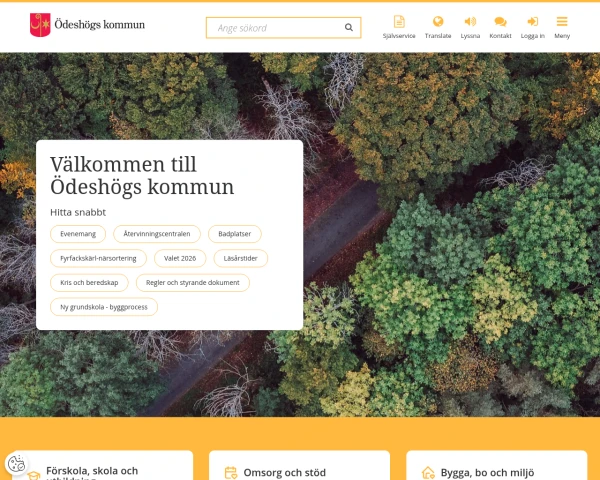Open the Badplatser quick link
This screenshot has width=600, height=480.
coord(235,234)
